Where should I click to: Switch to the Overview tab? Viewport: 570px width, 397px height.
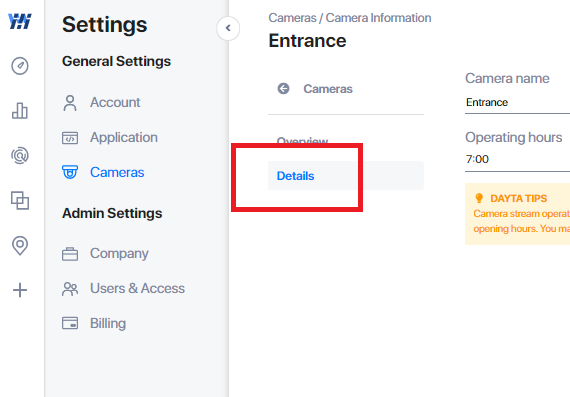[302, 141]
